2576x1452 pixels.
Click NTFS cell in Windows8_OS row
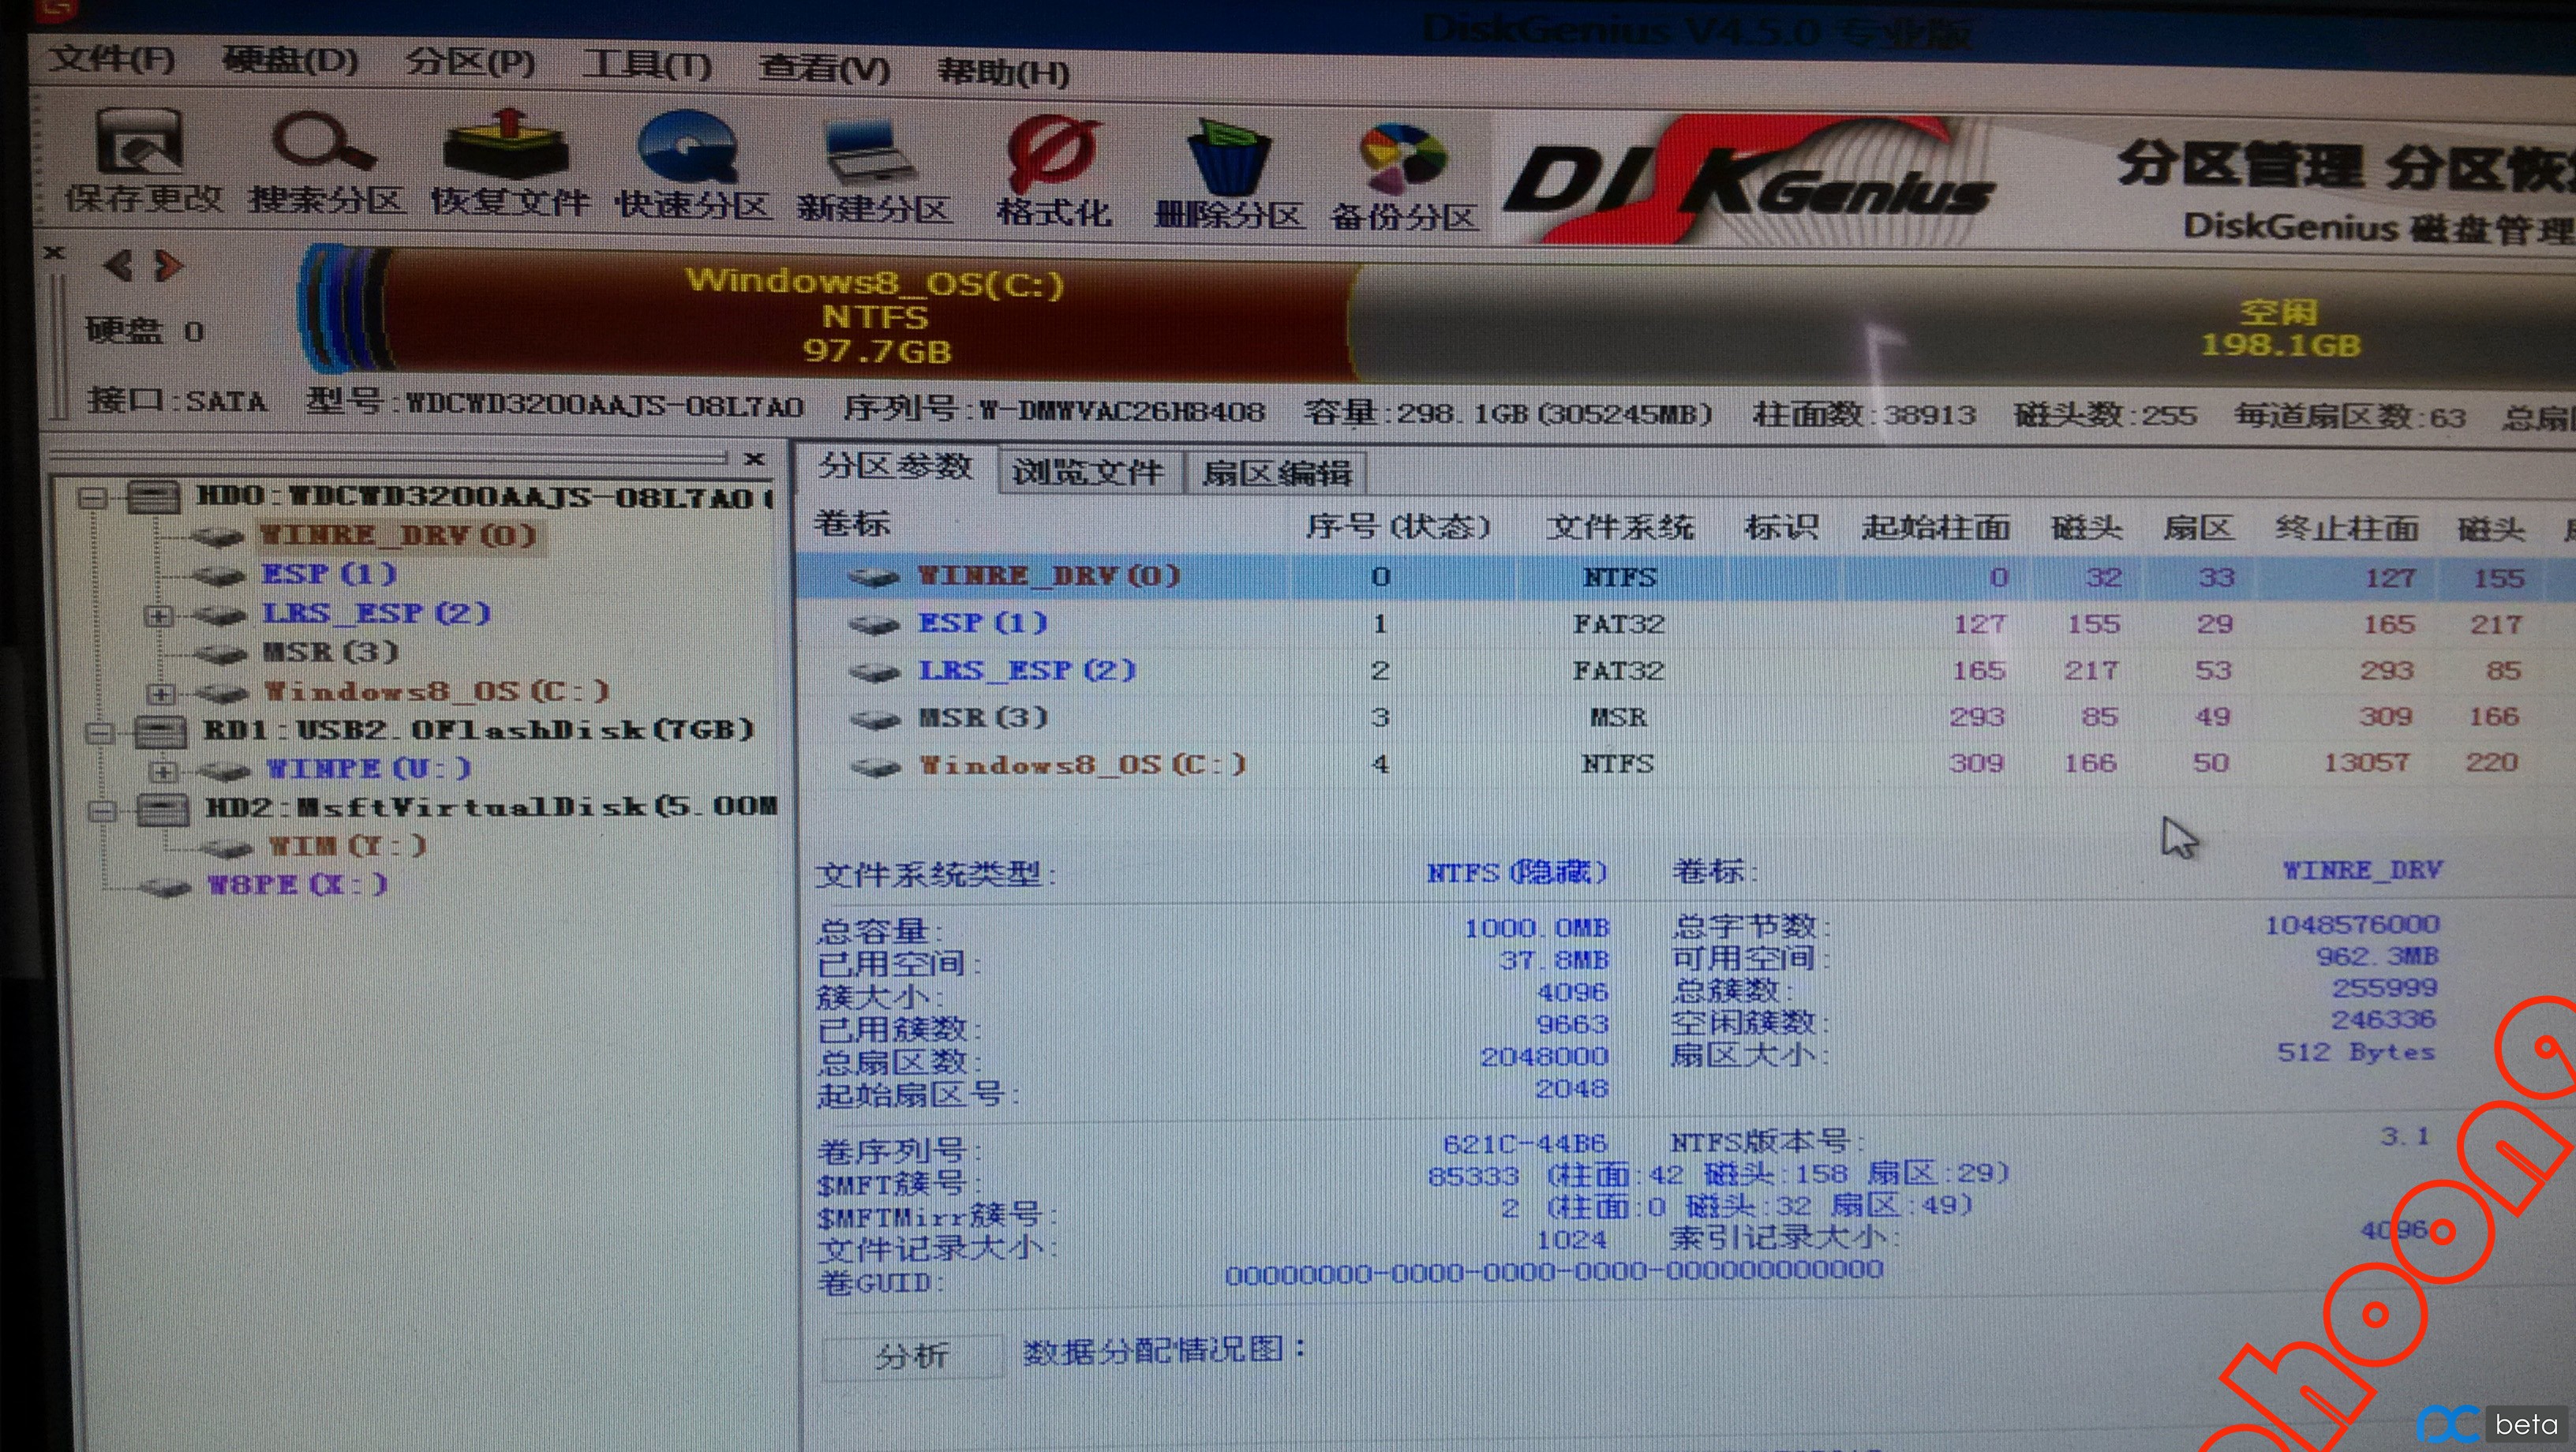pyautogui.click(x=1617, y=765)
